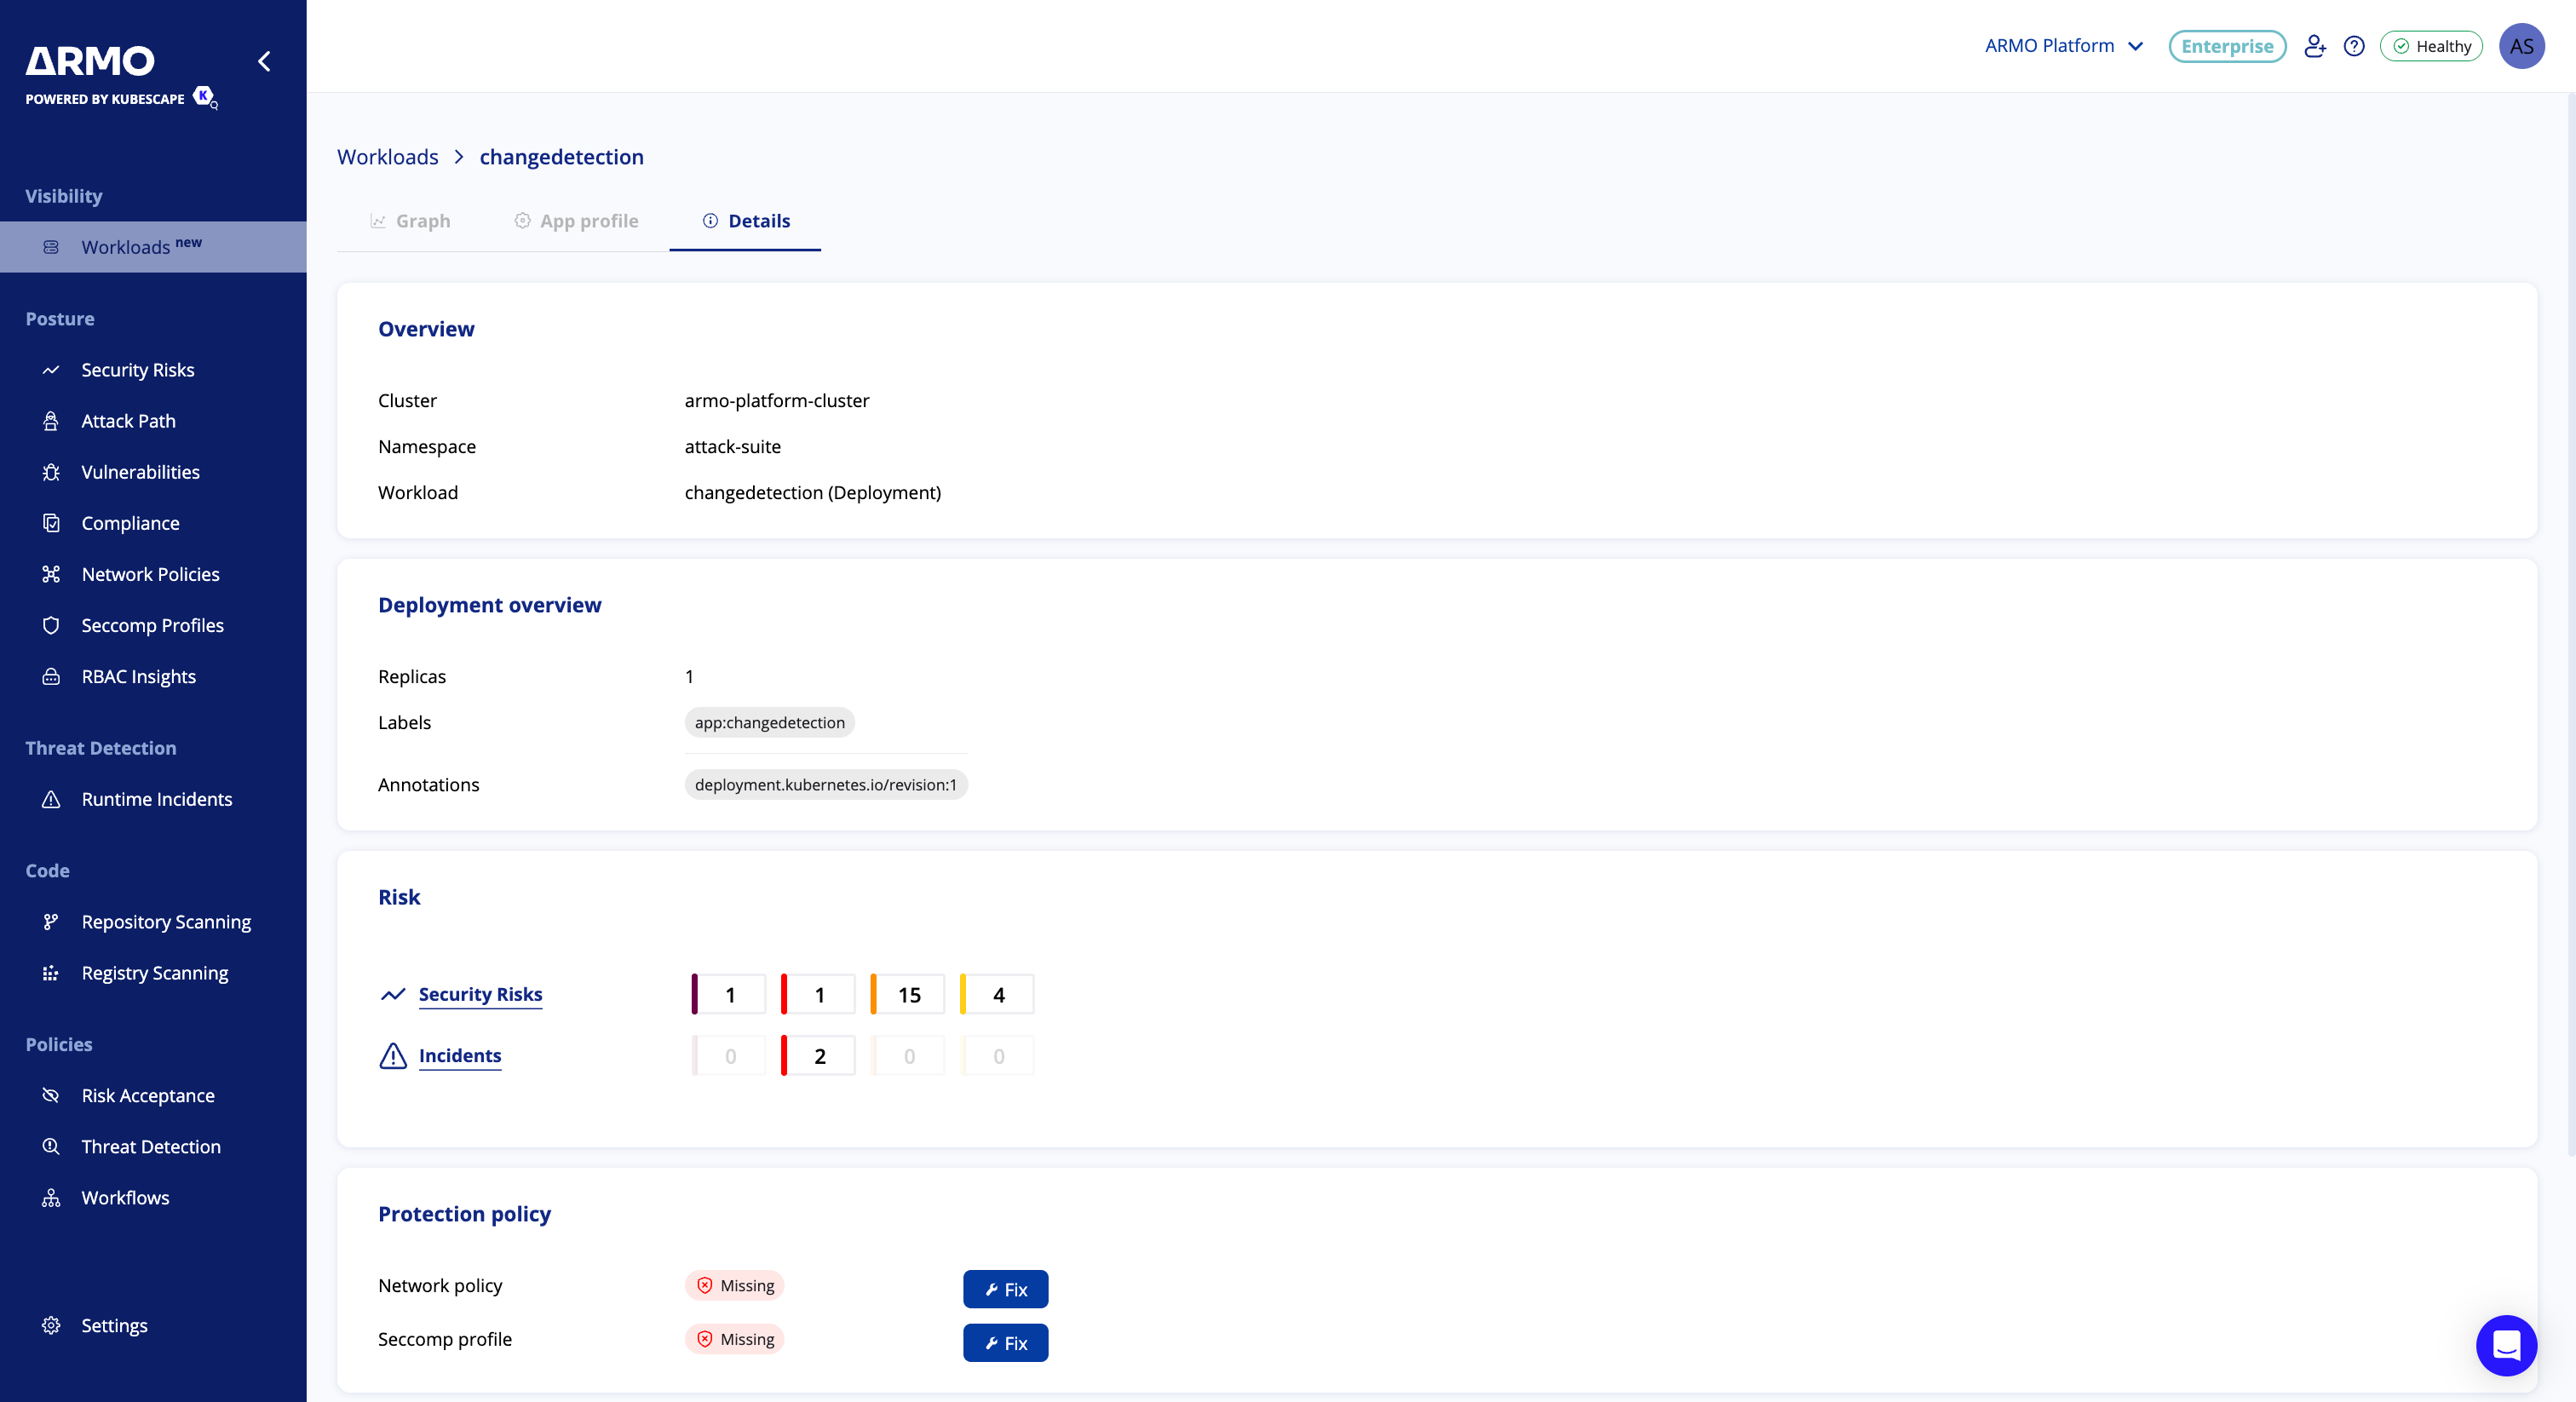Click the Repository Scanning branch icon
Image resolution: width=2576 pixels, height=1402 pixels.
point(51,922)
